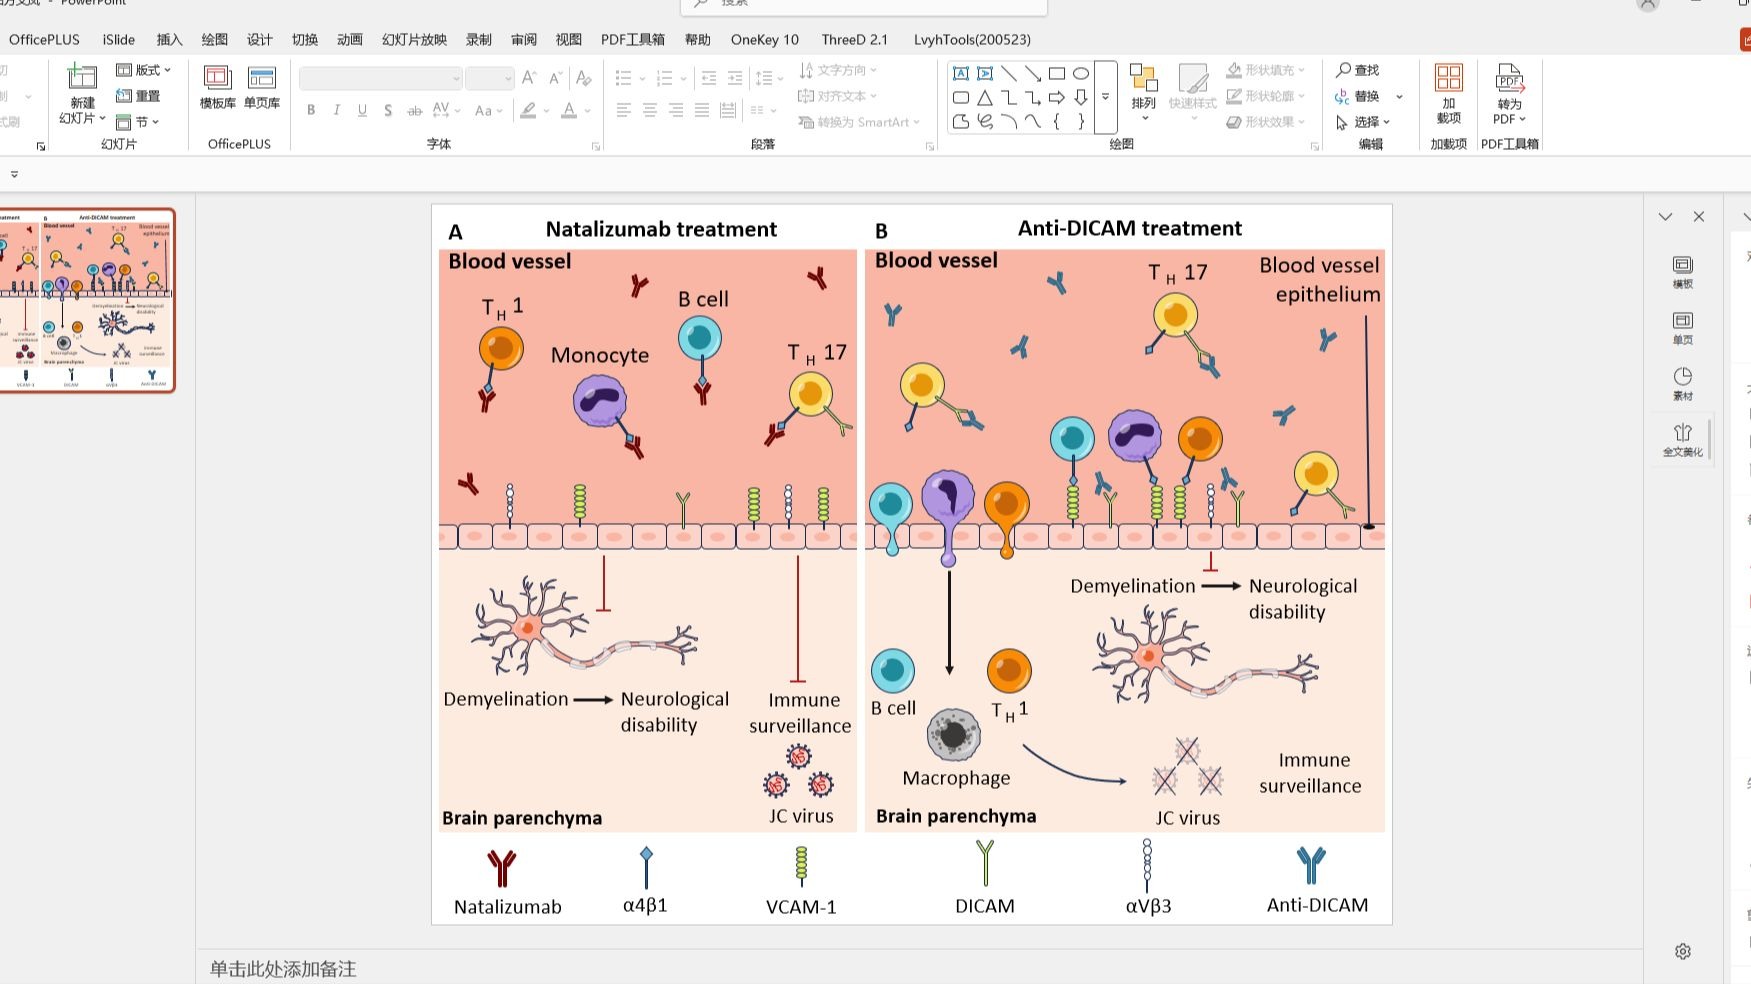Click 替换 replace button
Viewport: 1751px width, 984px height.
(x=1358, y=96)
